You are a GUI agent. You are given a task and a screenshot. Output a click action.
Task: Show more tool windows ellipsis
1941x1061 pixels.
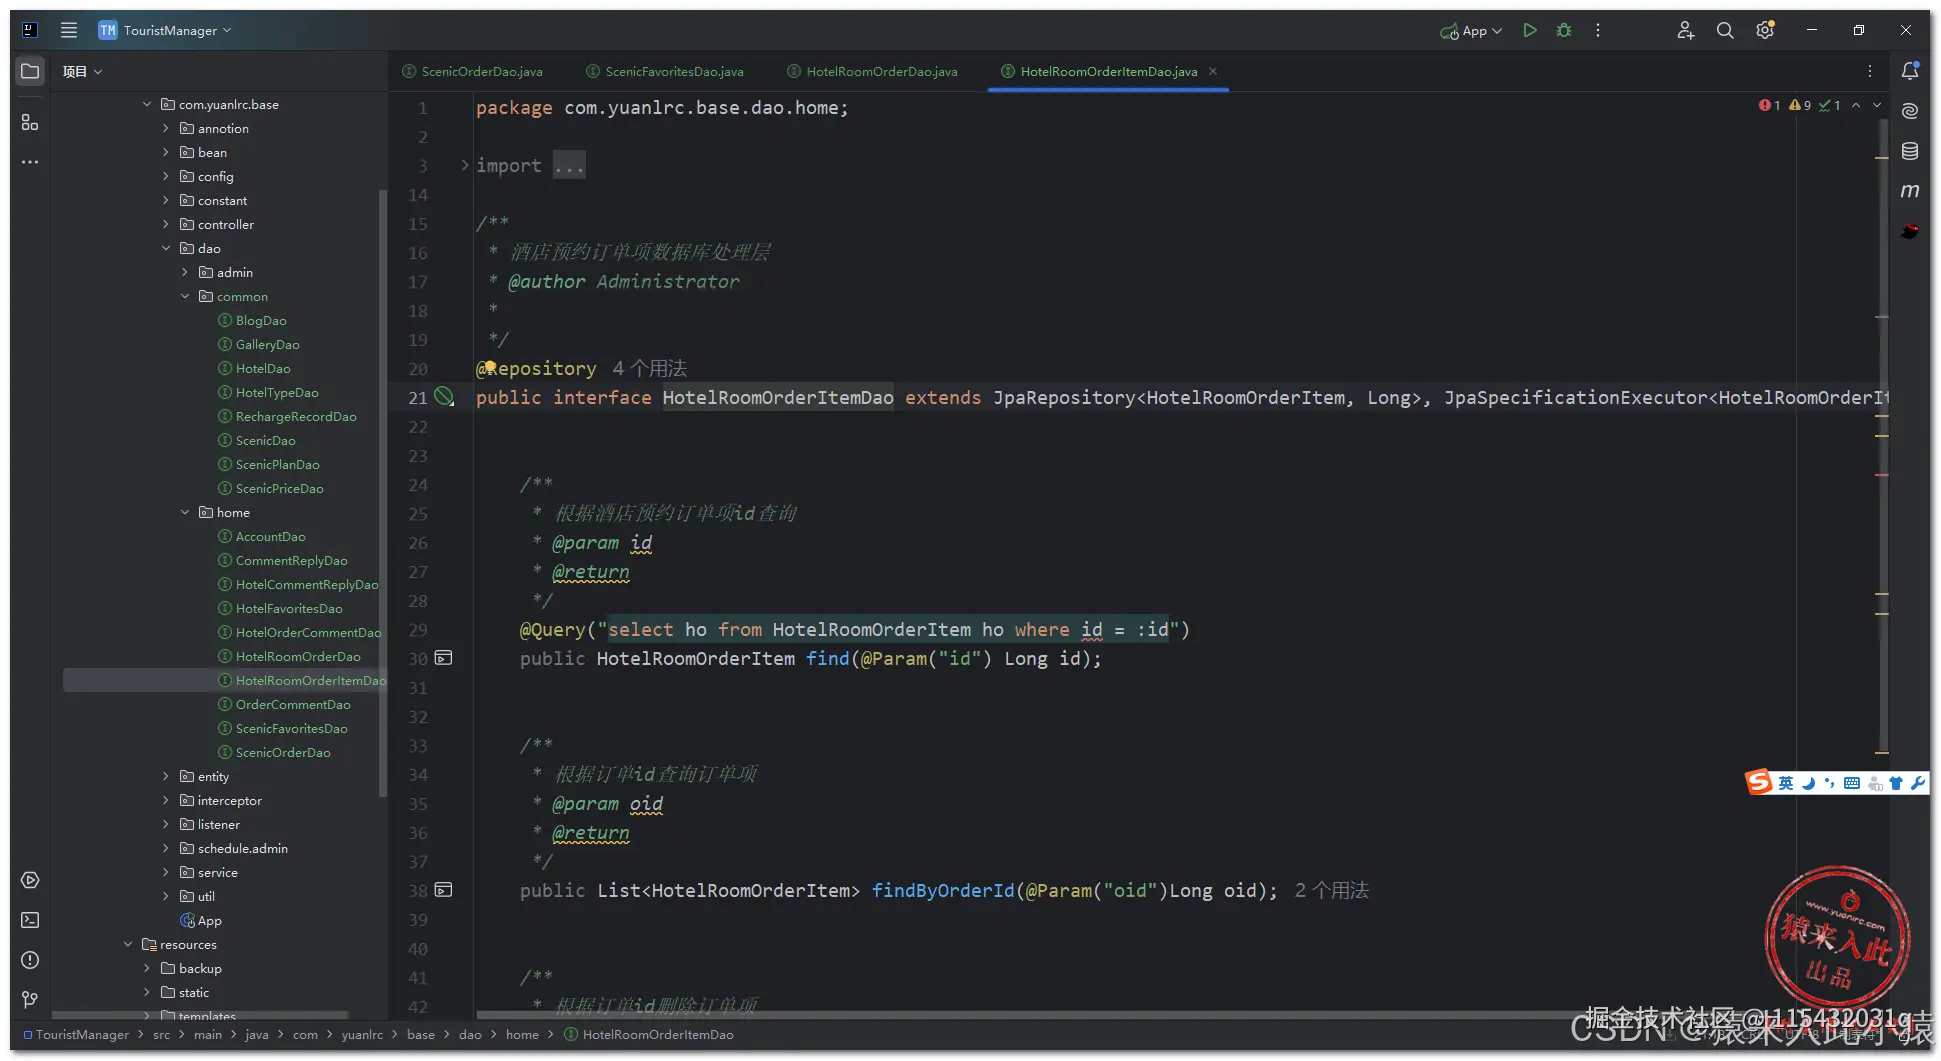click(30, 162)
